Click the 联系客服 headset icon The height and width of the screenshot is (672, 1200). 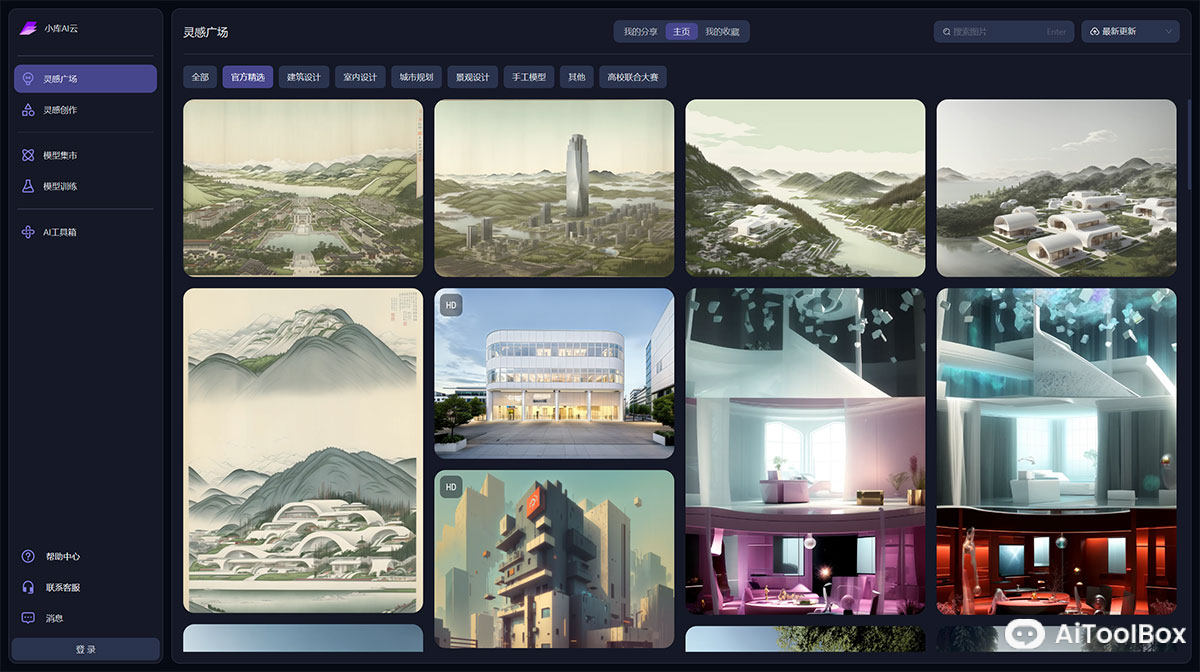29,587
